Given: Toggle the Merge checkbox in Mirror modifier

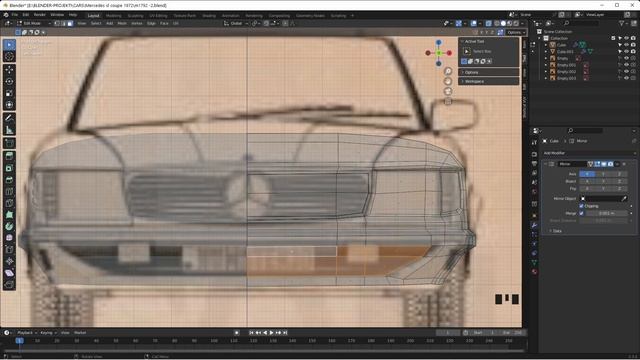Looking at the screenshot, I should [582, 213].
